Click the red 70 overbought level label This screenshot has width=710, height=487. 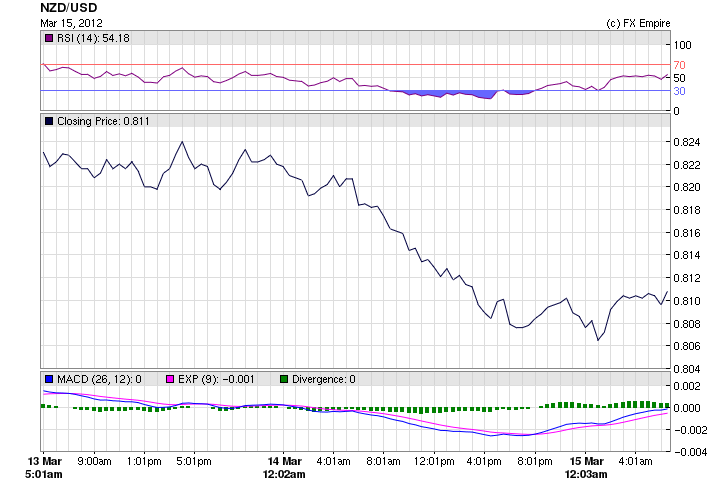[678, 65]
